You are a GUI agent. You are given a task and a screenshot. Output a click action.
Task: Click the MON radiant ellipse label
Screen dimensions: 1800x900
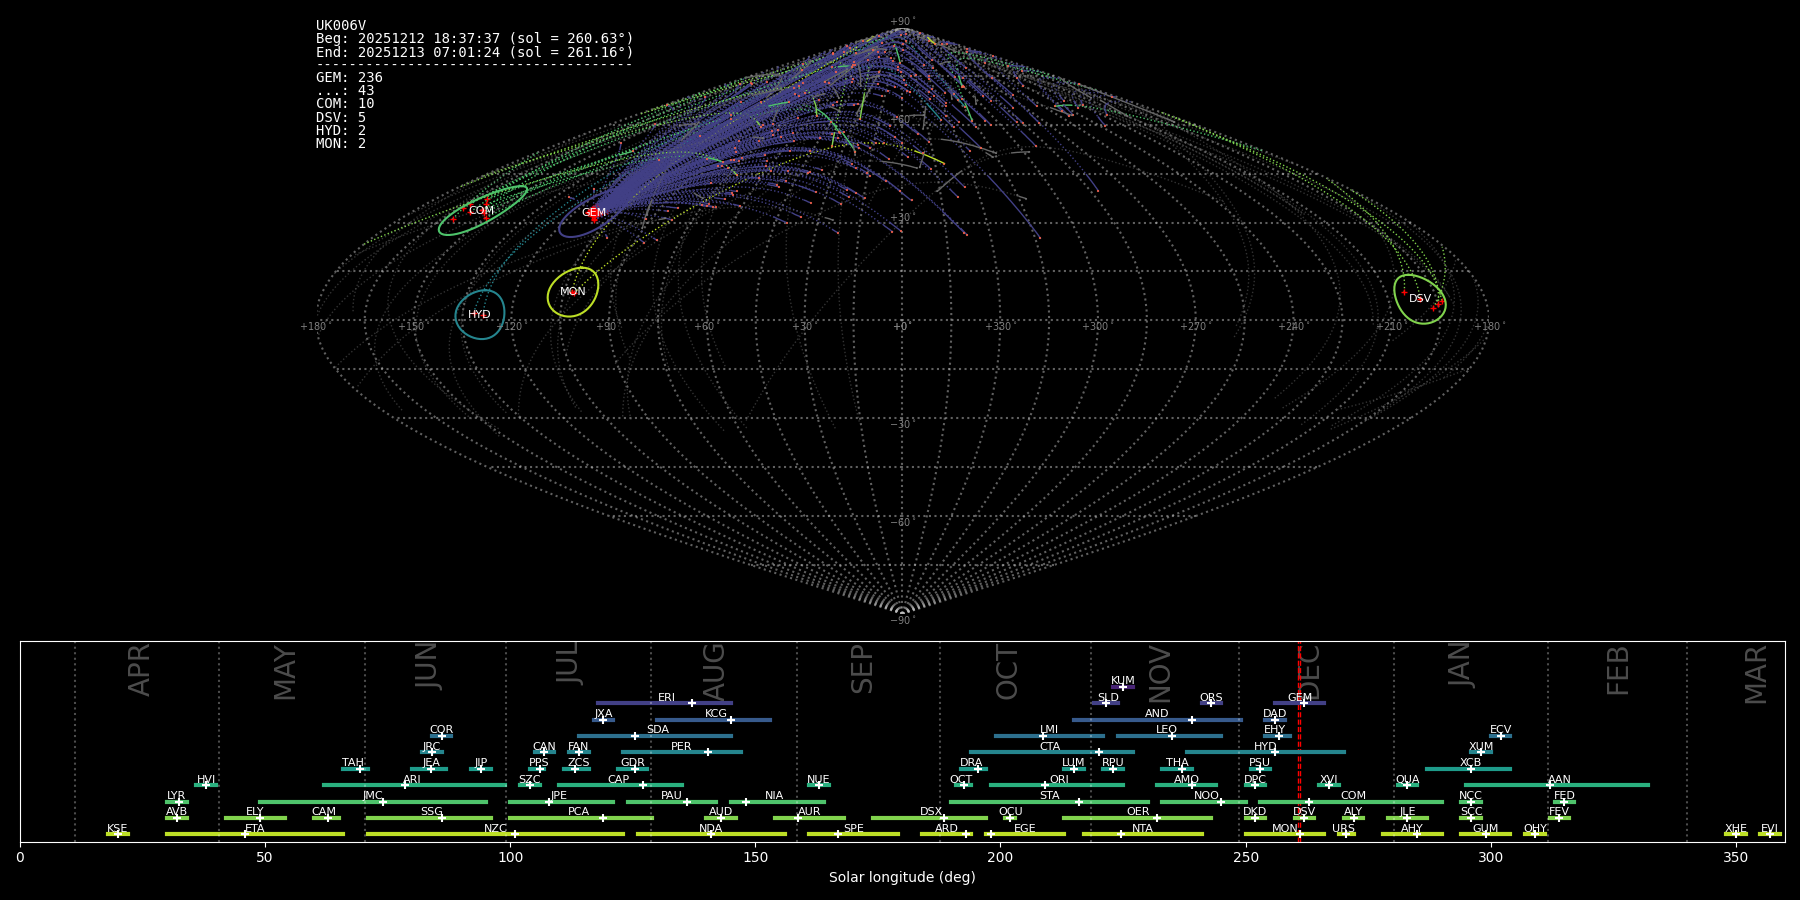point(573,292)
